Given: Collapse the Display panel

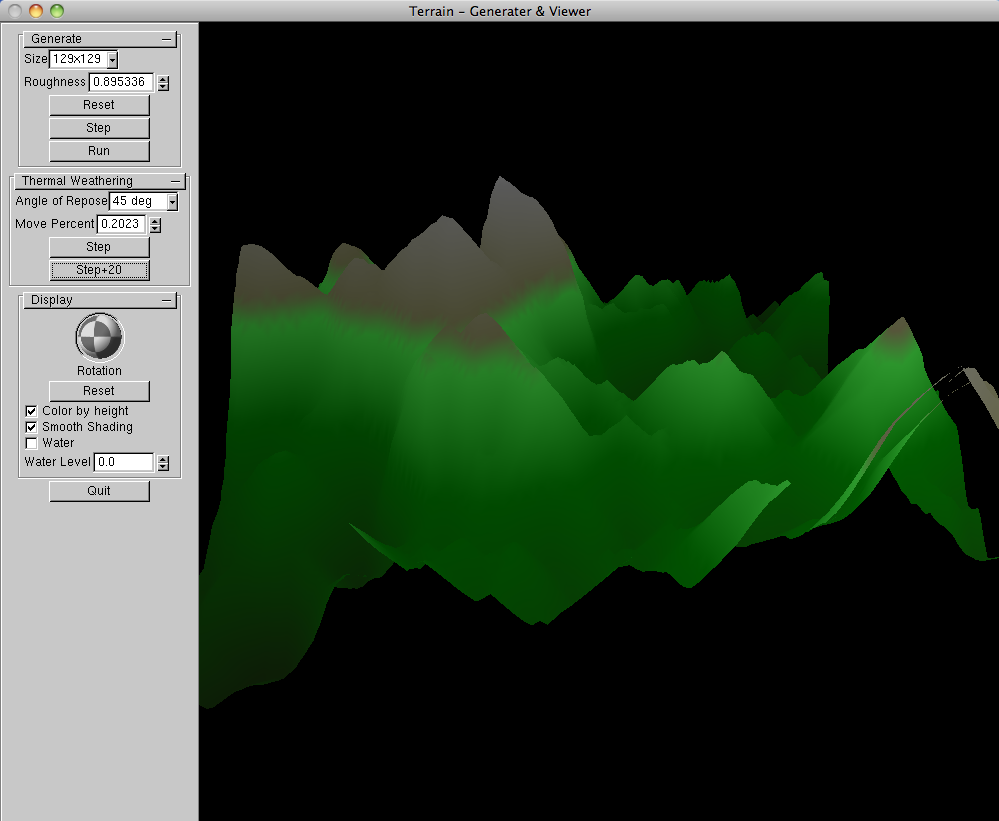Looking at the screenshot, I should click(x=168, y=300).
